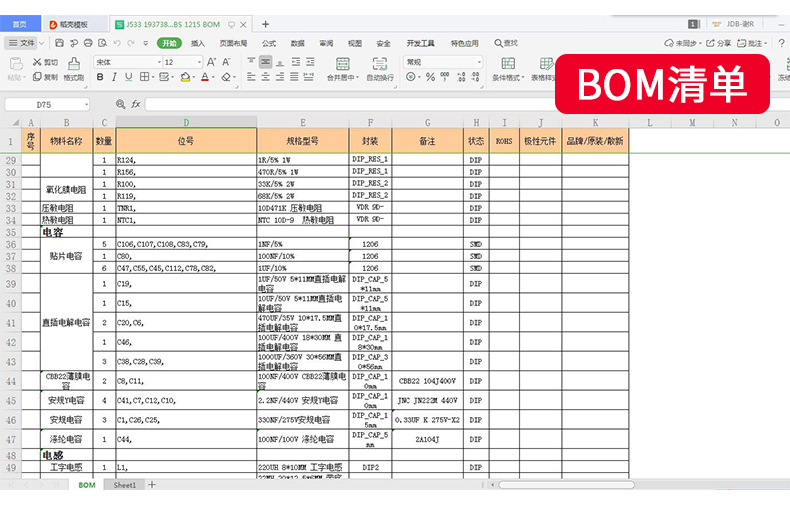The width and height of the screenshot is (790, 507).
Task: Click the percent style icon
Action: 430,77
